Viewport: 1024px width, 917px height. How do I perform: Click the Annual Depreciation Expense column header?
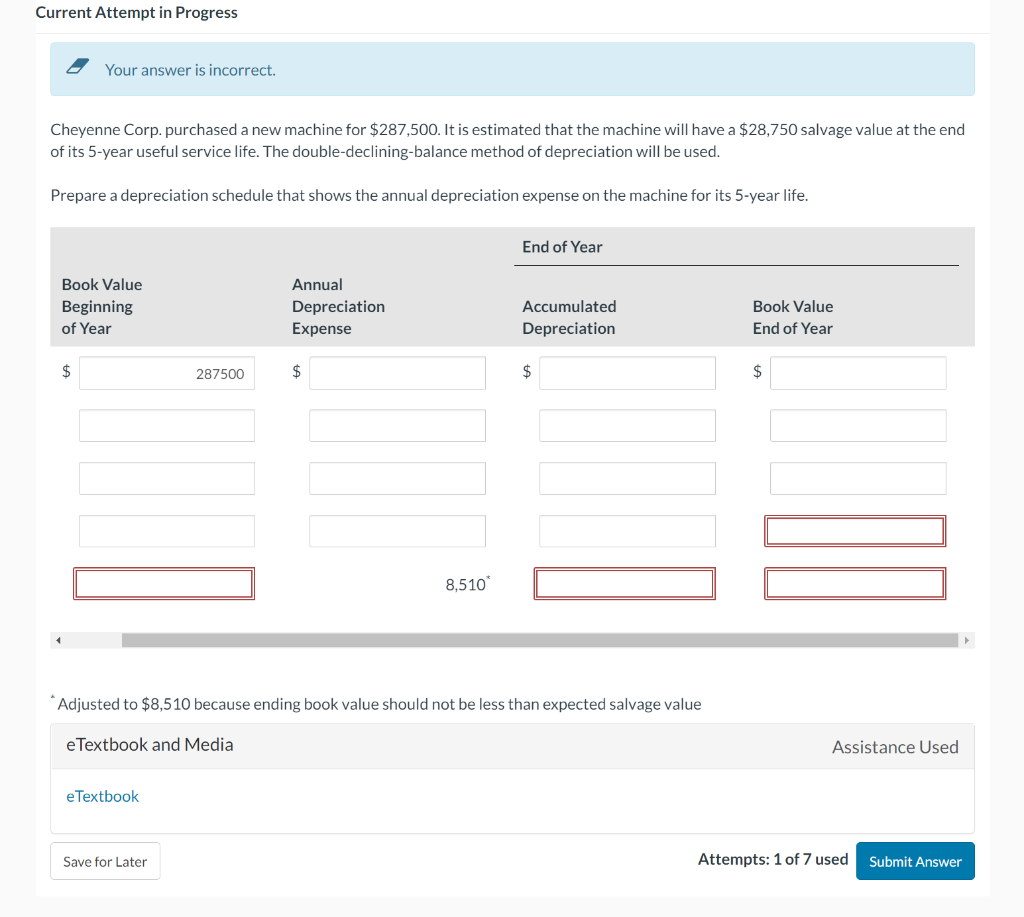coord(338,306)
